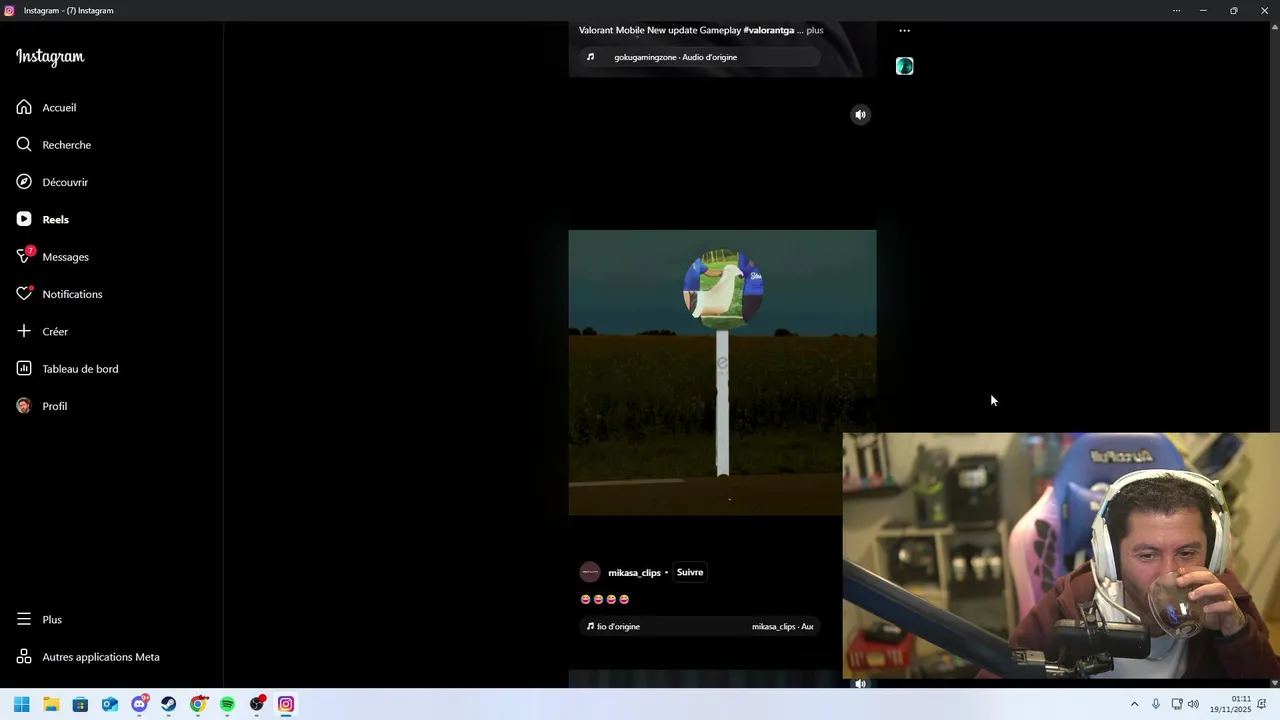Expand hidden system tray icons

pos(1134,704)
